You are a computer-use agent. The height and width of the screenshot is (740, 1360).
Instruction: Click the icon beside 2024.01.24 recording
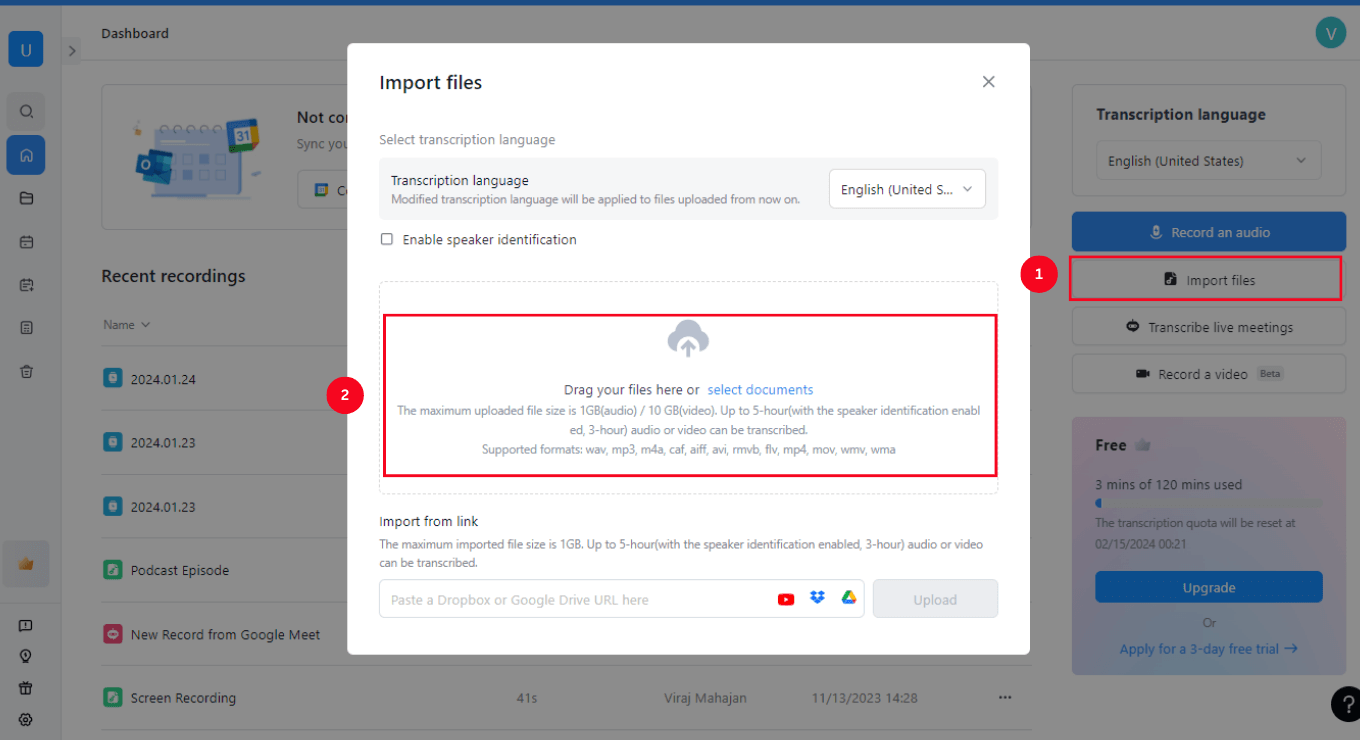113,379
